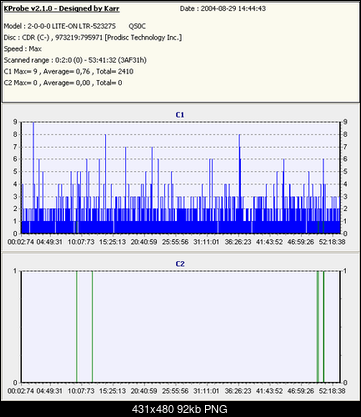Viewport: 361px width, 417px height.
Task: Click the C2 Max= 0 statistics line
Action: (63, 83)
